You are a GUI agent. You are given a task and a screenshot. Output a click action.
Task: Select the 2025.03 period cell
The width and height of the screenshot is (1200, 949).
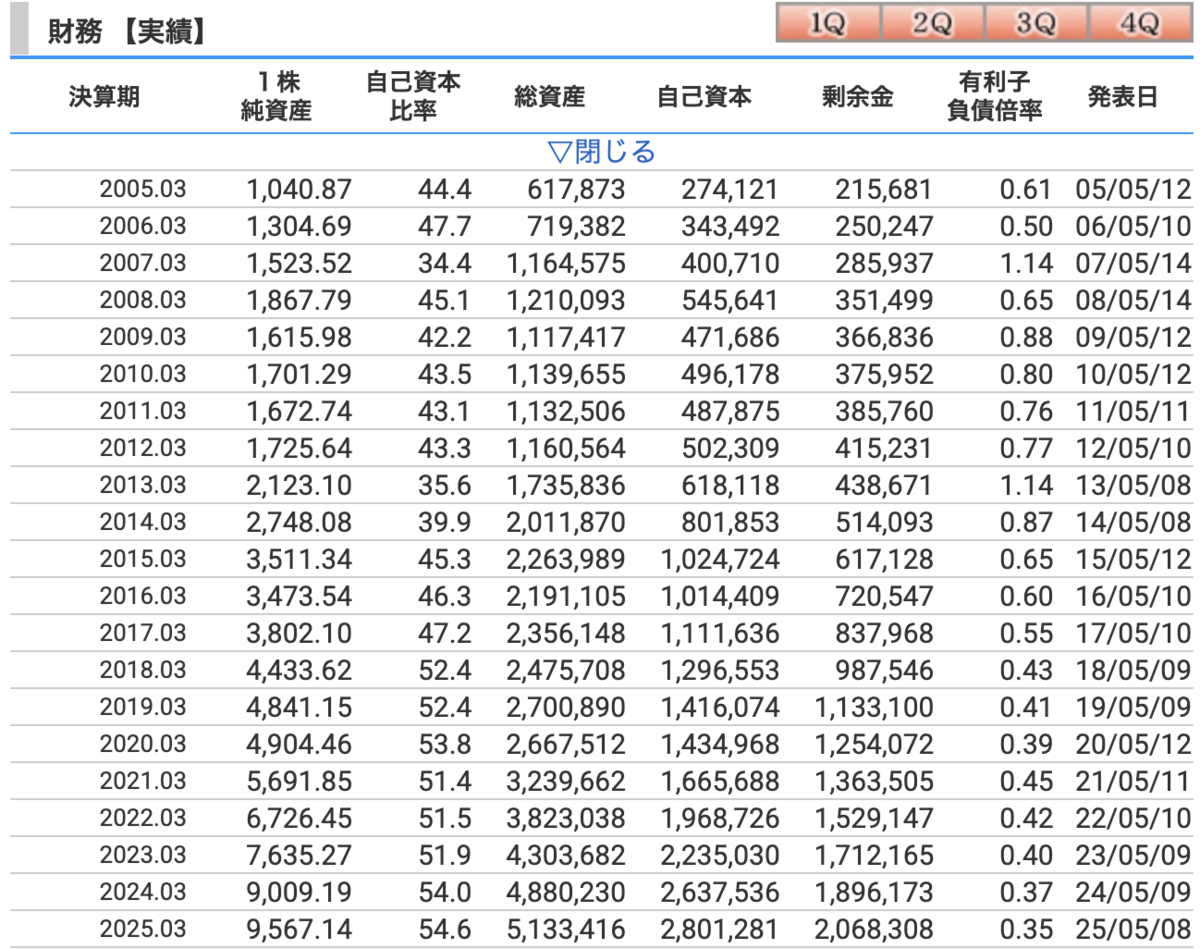pyautogui.click(x=143, y=929)
